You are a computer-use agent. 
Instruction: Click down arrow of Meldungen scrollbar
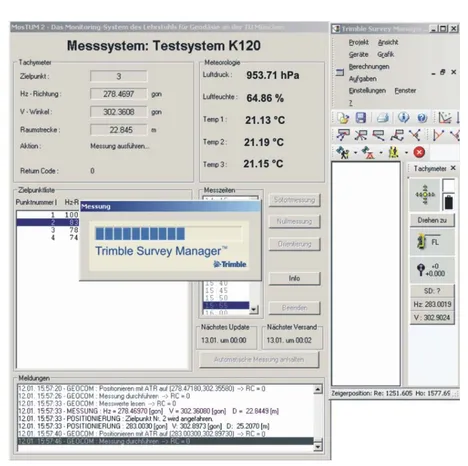318,447
